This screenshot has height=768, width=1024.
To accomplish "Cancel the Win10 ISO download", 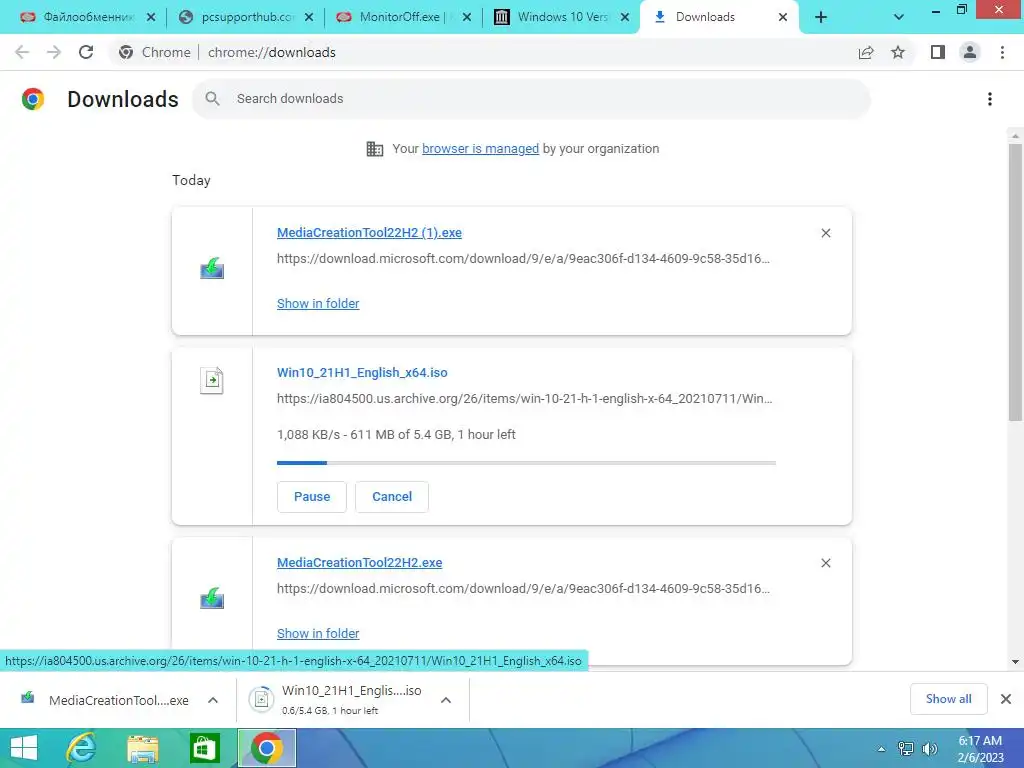I will tap(392, 497).
